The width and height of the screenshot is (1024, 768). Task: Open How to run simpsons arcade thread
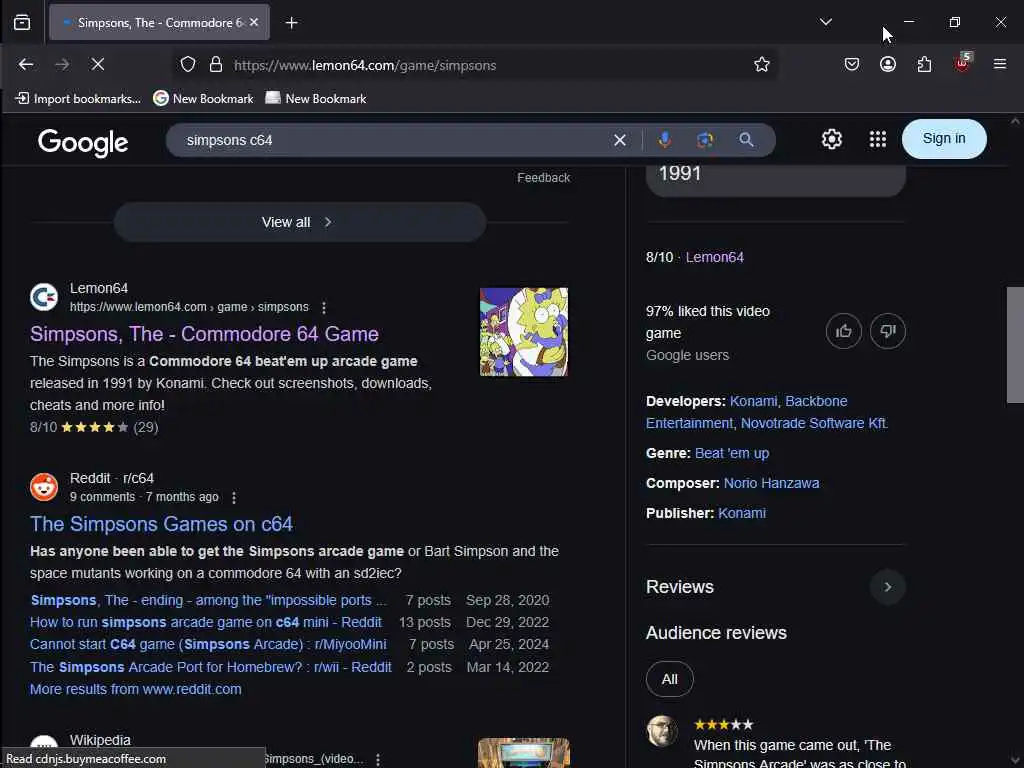click(x=206, y=622)
